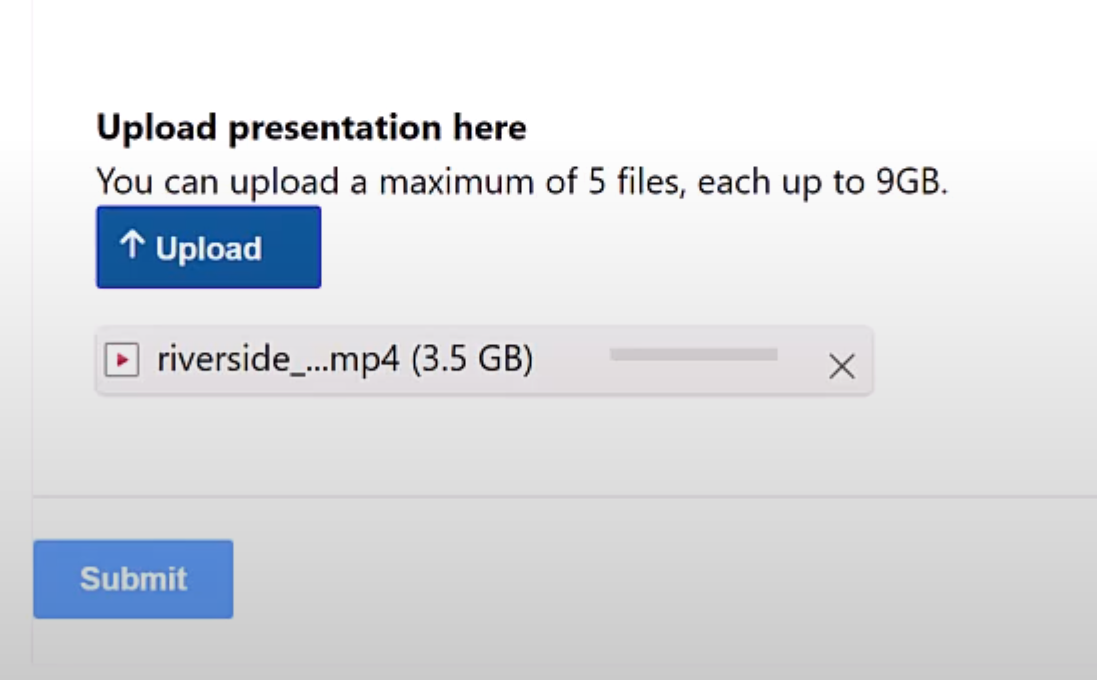Click the "presentation" word in heading

click(x=334, y=129)
